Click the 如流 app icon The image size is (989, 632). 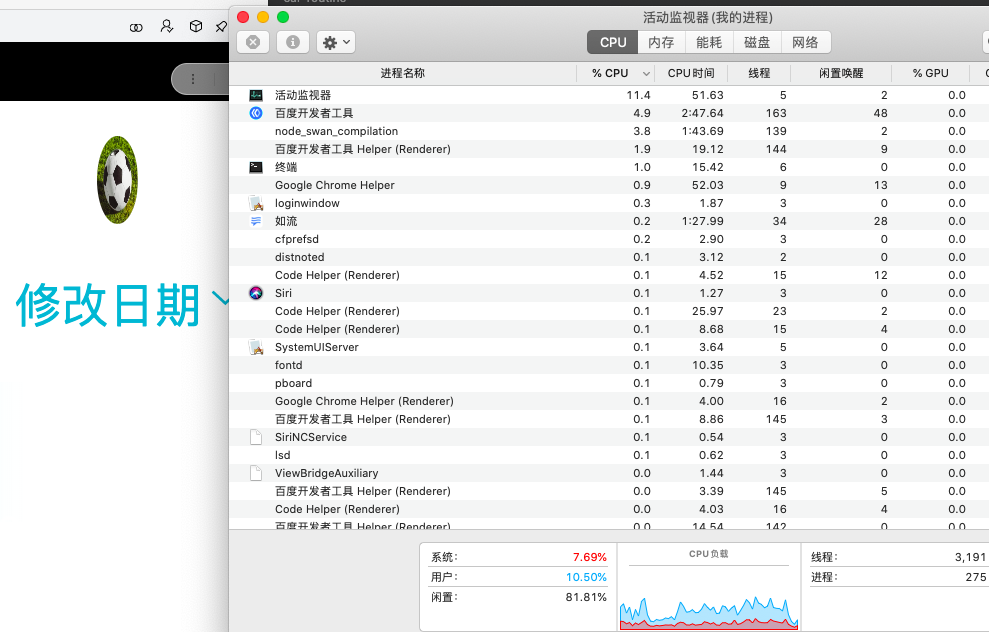point(255,221)
